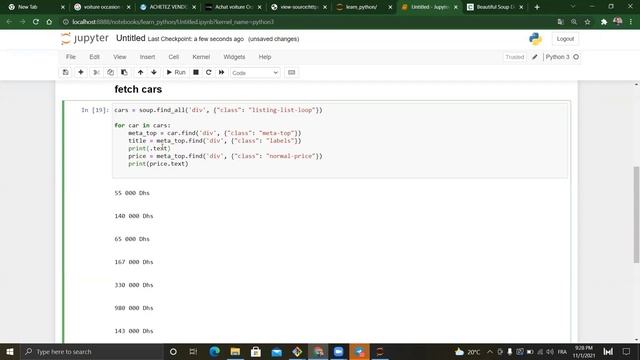Bookmark this page with the star icon
This screenshot has width=640, height=360.
(x=587, y=22)
